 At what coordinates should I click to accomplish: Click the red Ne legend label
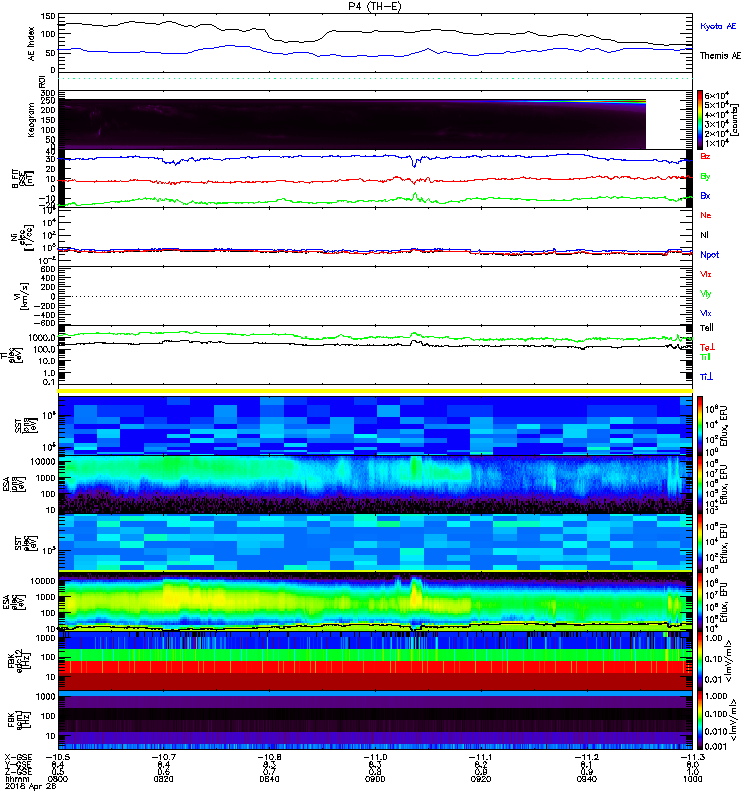pyautogui.click(x=705, y=215)
